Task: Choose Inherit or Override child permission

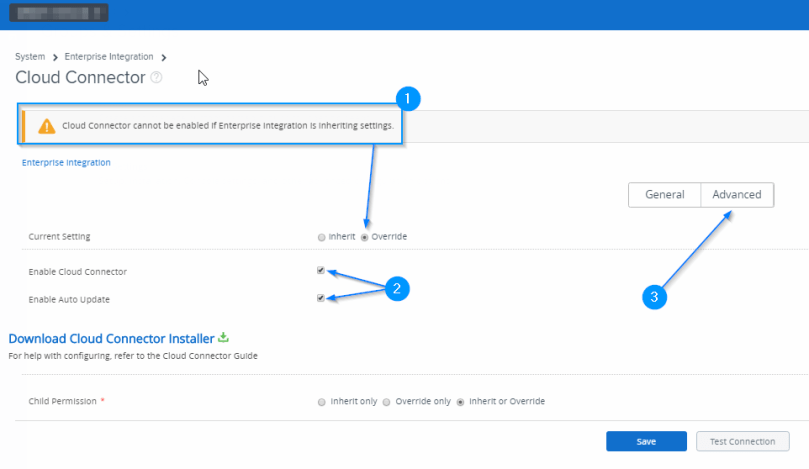Action: 460,402
